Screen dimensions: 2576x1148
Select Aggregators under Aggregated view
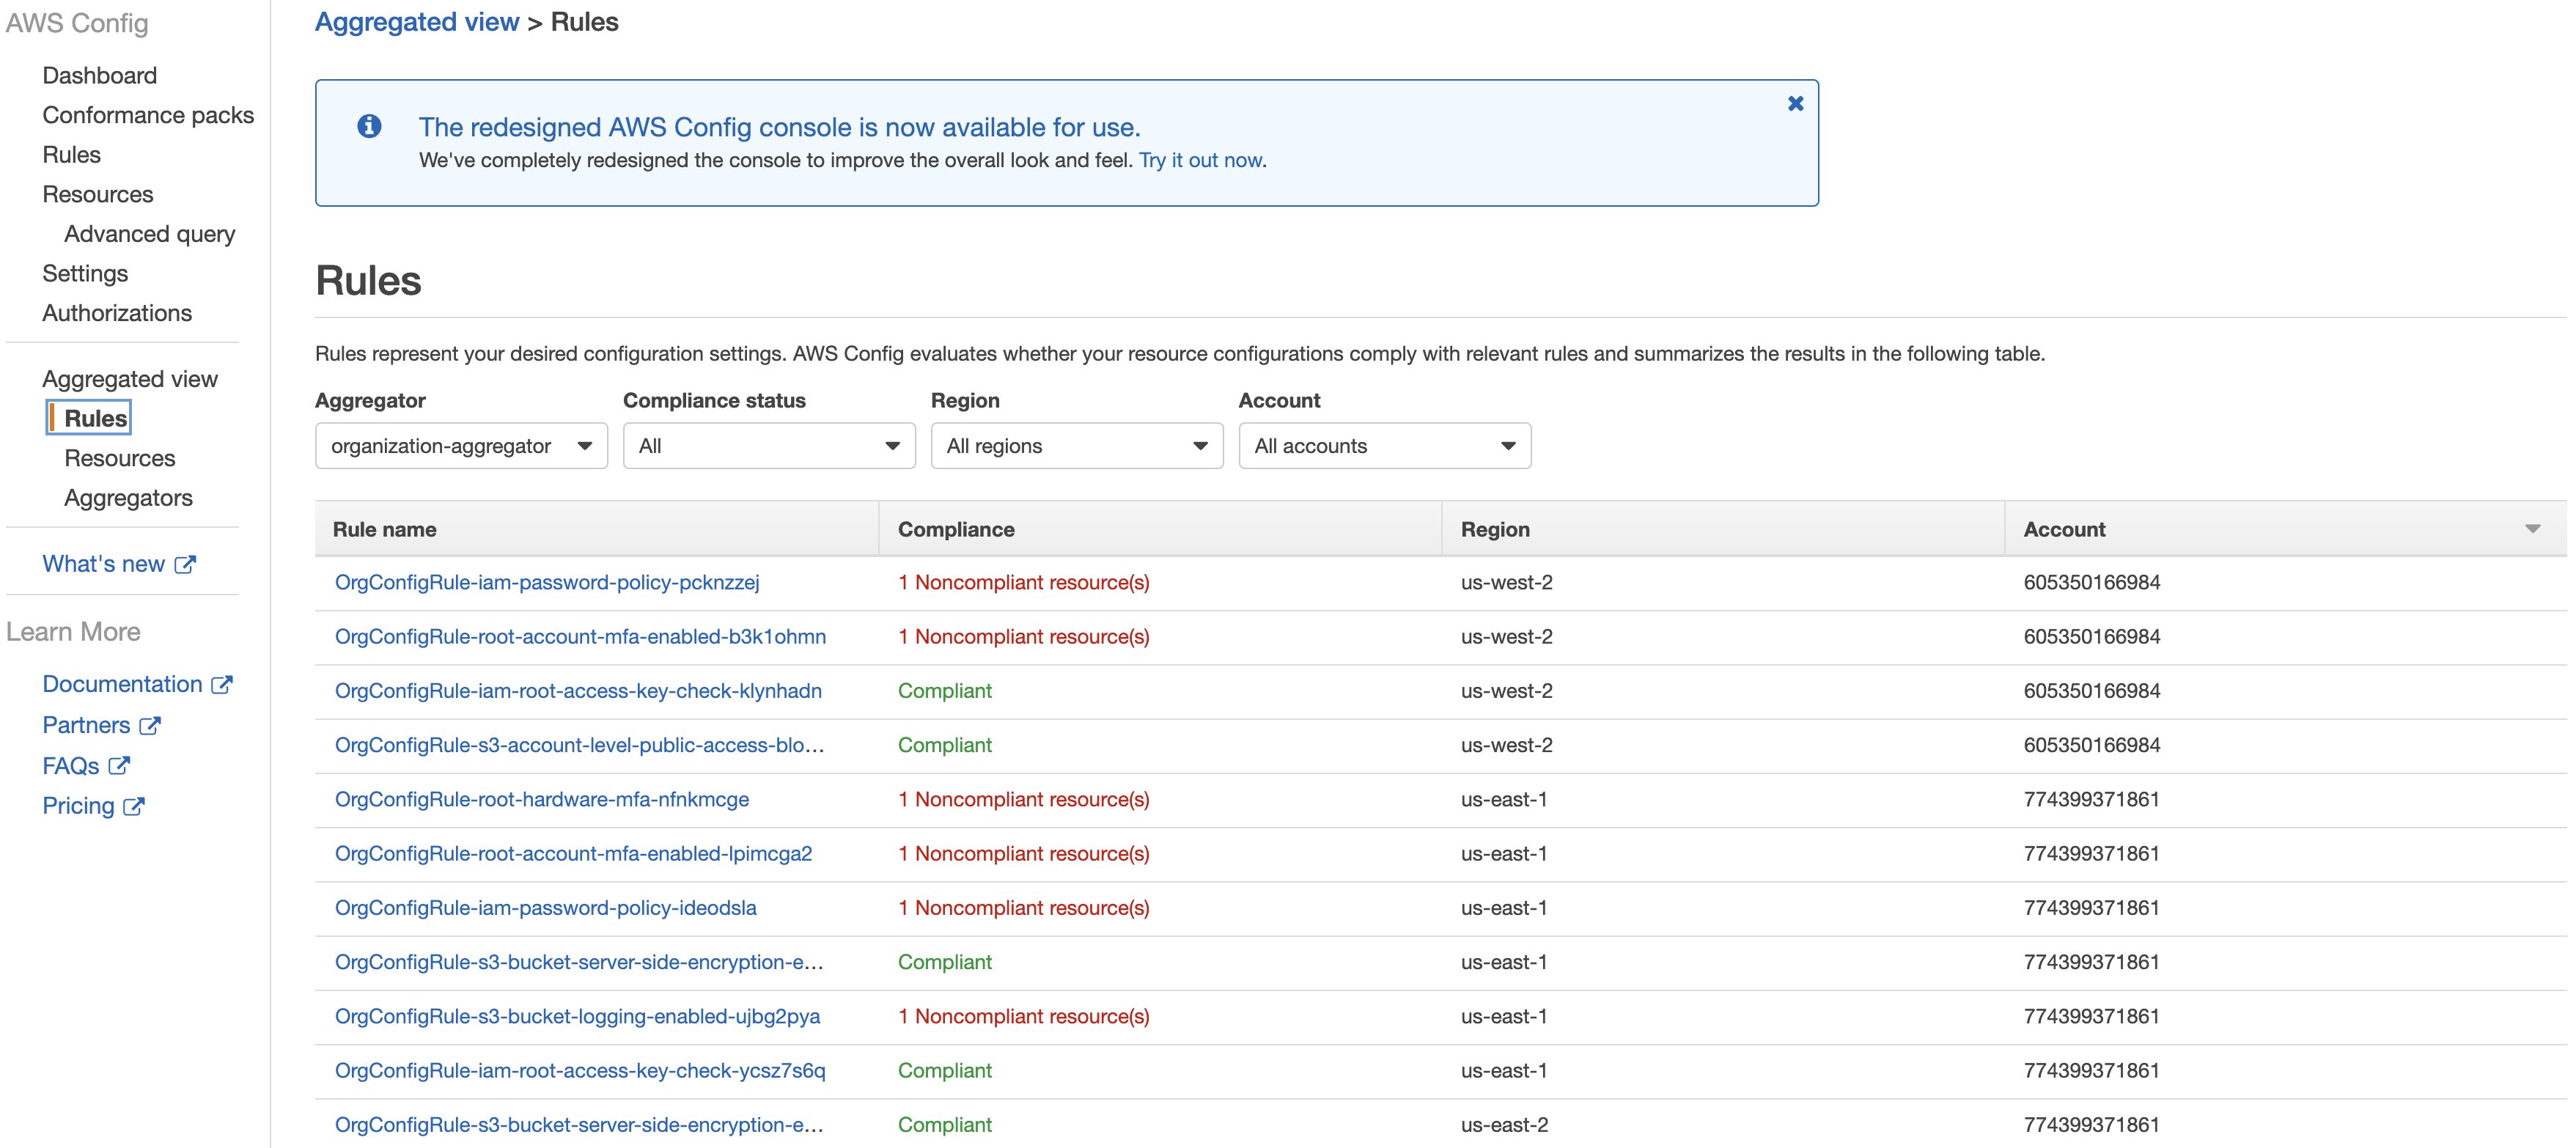pos(129,498)
